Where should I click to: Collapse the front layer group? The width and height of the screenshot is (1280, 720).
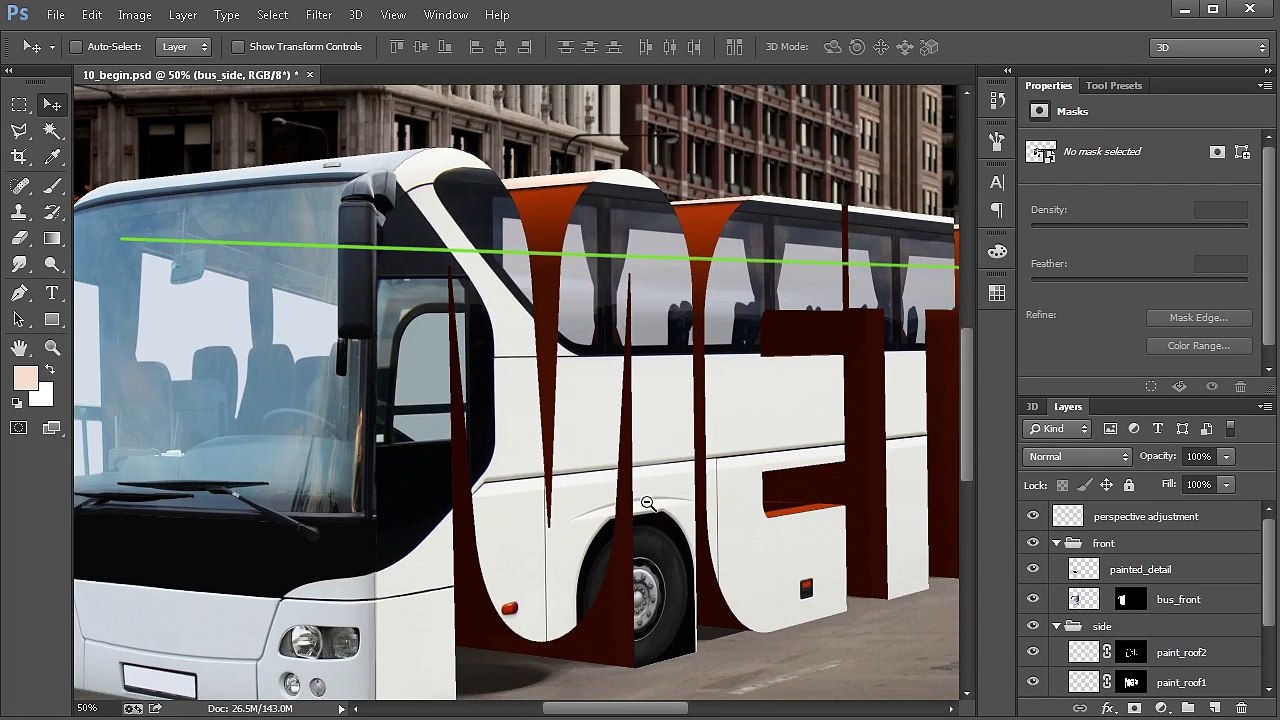coord(1056,543)
